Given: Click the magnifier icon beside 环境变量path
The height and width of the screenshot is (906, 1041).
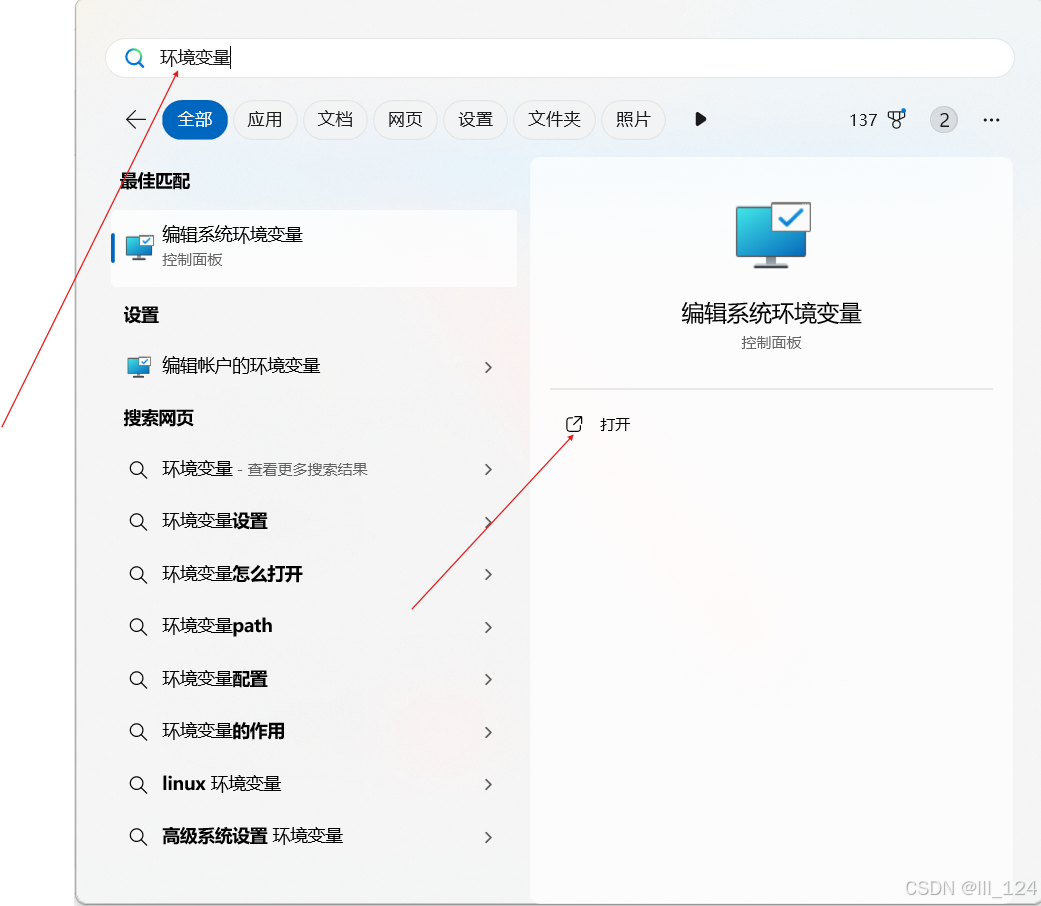Looking at the screenshot, I should click(x=138, y=627).
